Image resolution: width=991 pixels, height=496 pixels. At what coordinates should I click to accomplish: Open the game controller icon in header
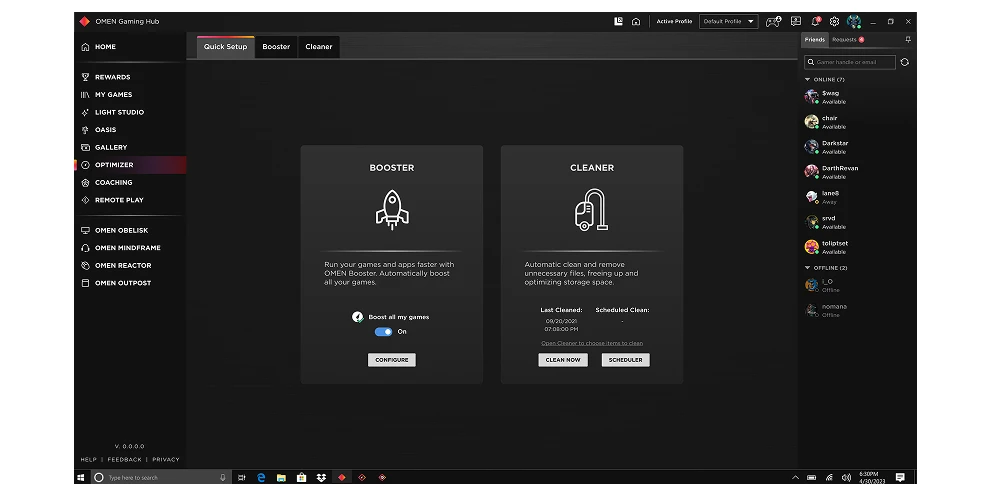[x=773, y=21]
